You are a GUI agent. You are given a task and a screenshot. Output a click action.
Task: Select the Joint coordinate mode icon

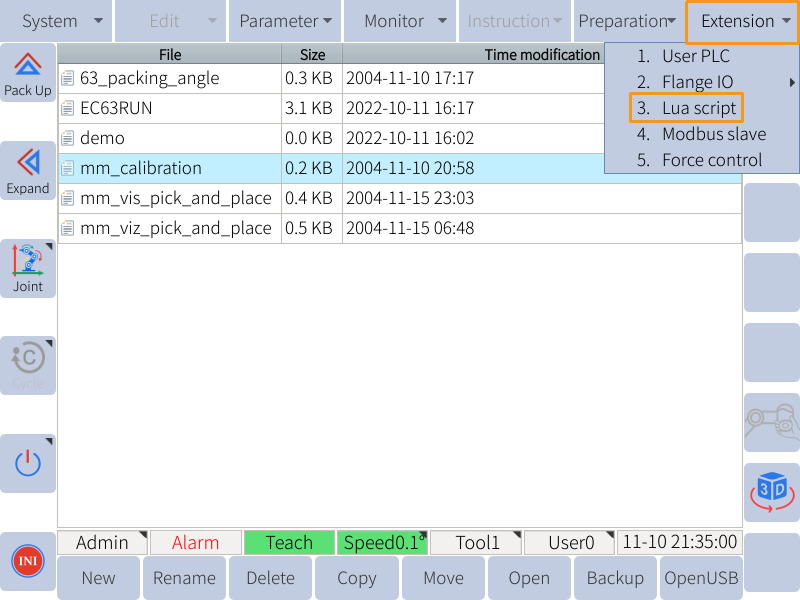pyautogui.click(x=28, y=269)
